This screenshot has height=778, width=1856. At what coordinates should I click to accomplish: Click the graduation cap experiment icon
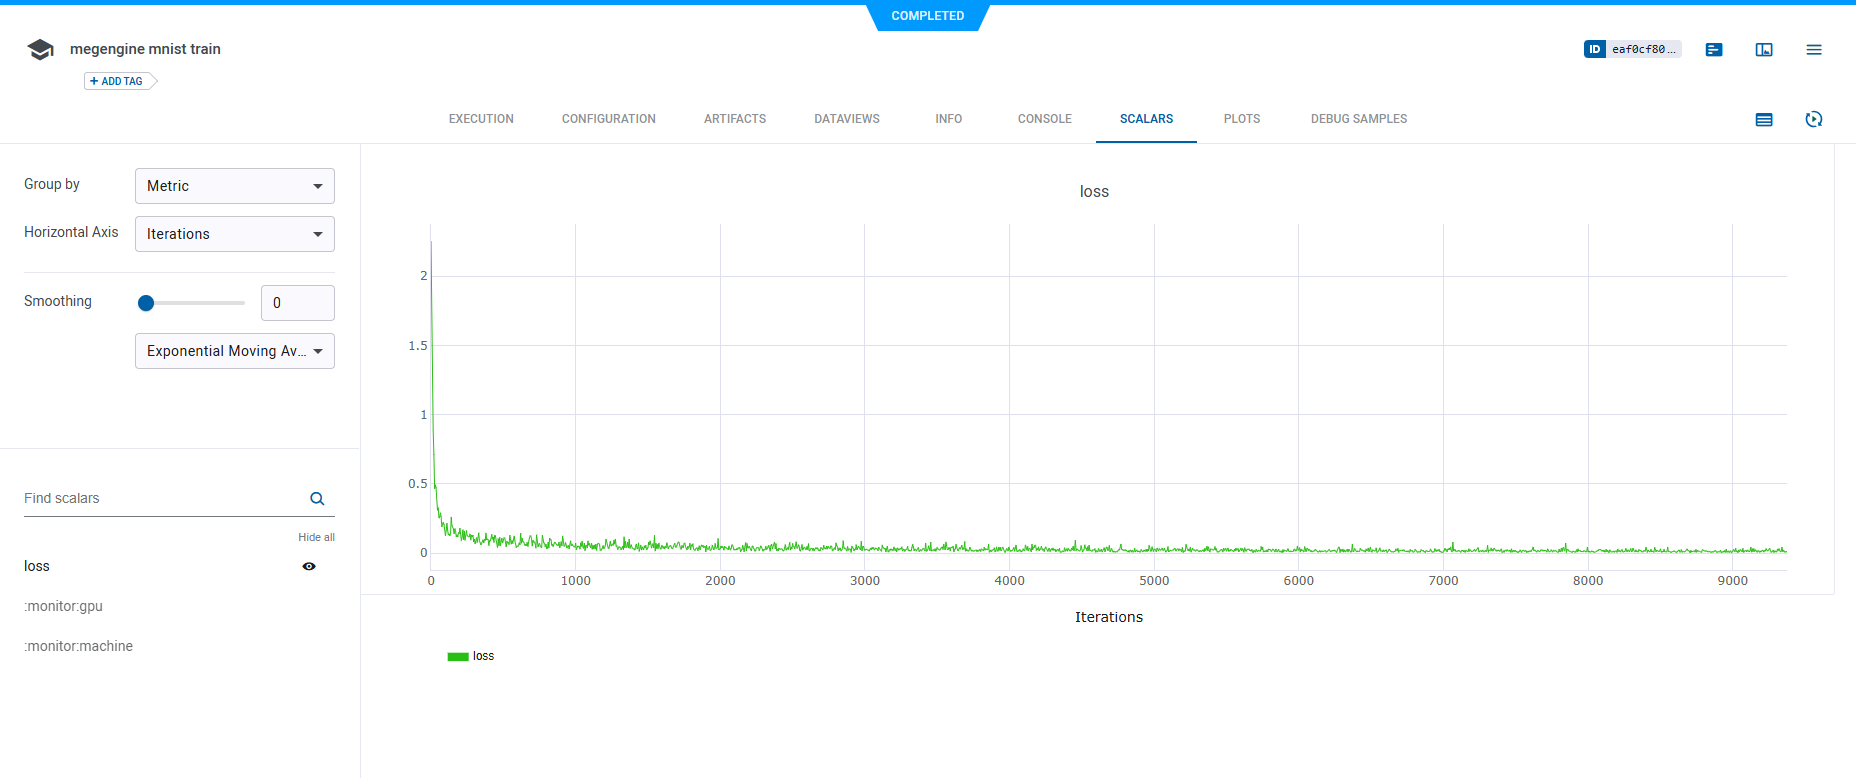(40, 50)
